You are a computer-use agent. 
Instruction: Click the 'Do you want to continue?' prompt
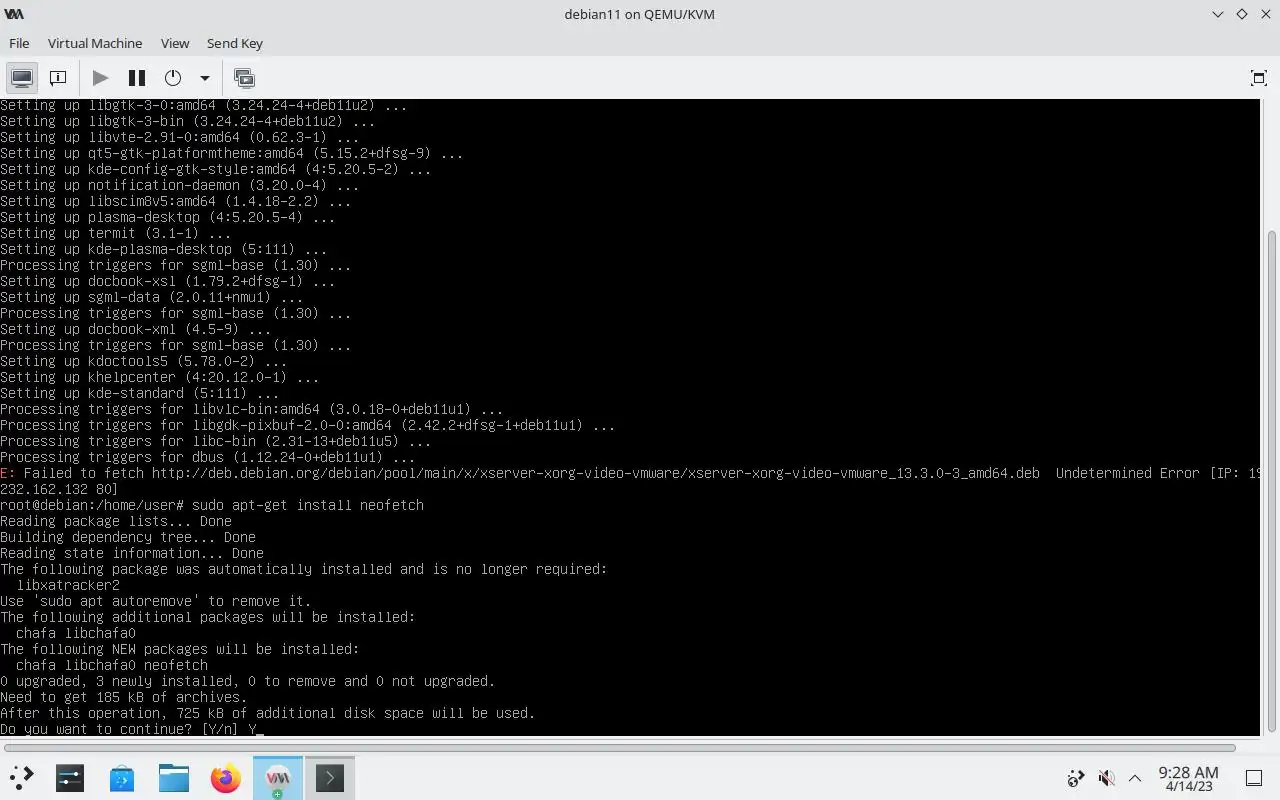[132, 729]
